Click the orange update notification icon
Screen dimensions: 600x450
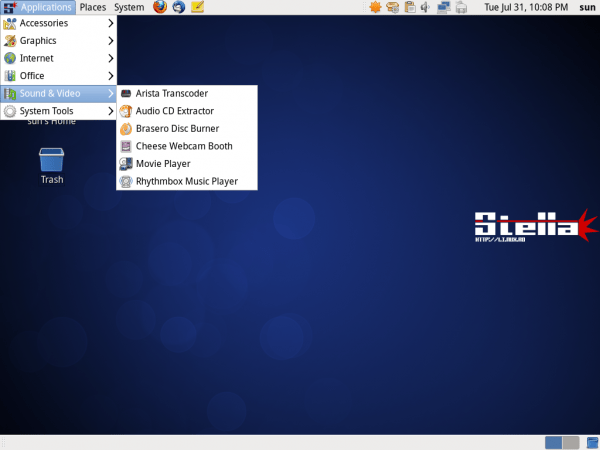375,8
